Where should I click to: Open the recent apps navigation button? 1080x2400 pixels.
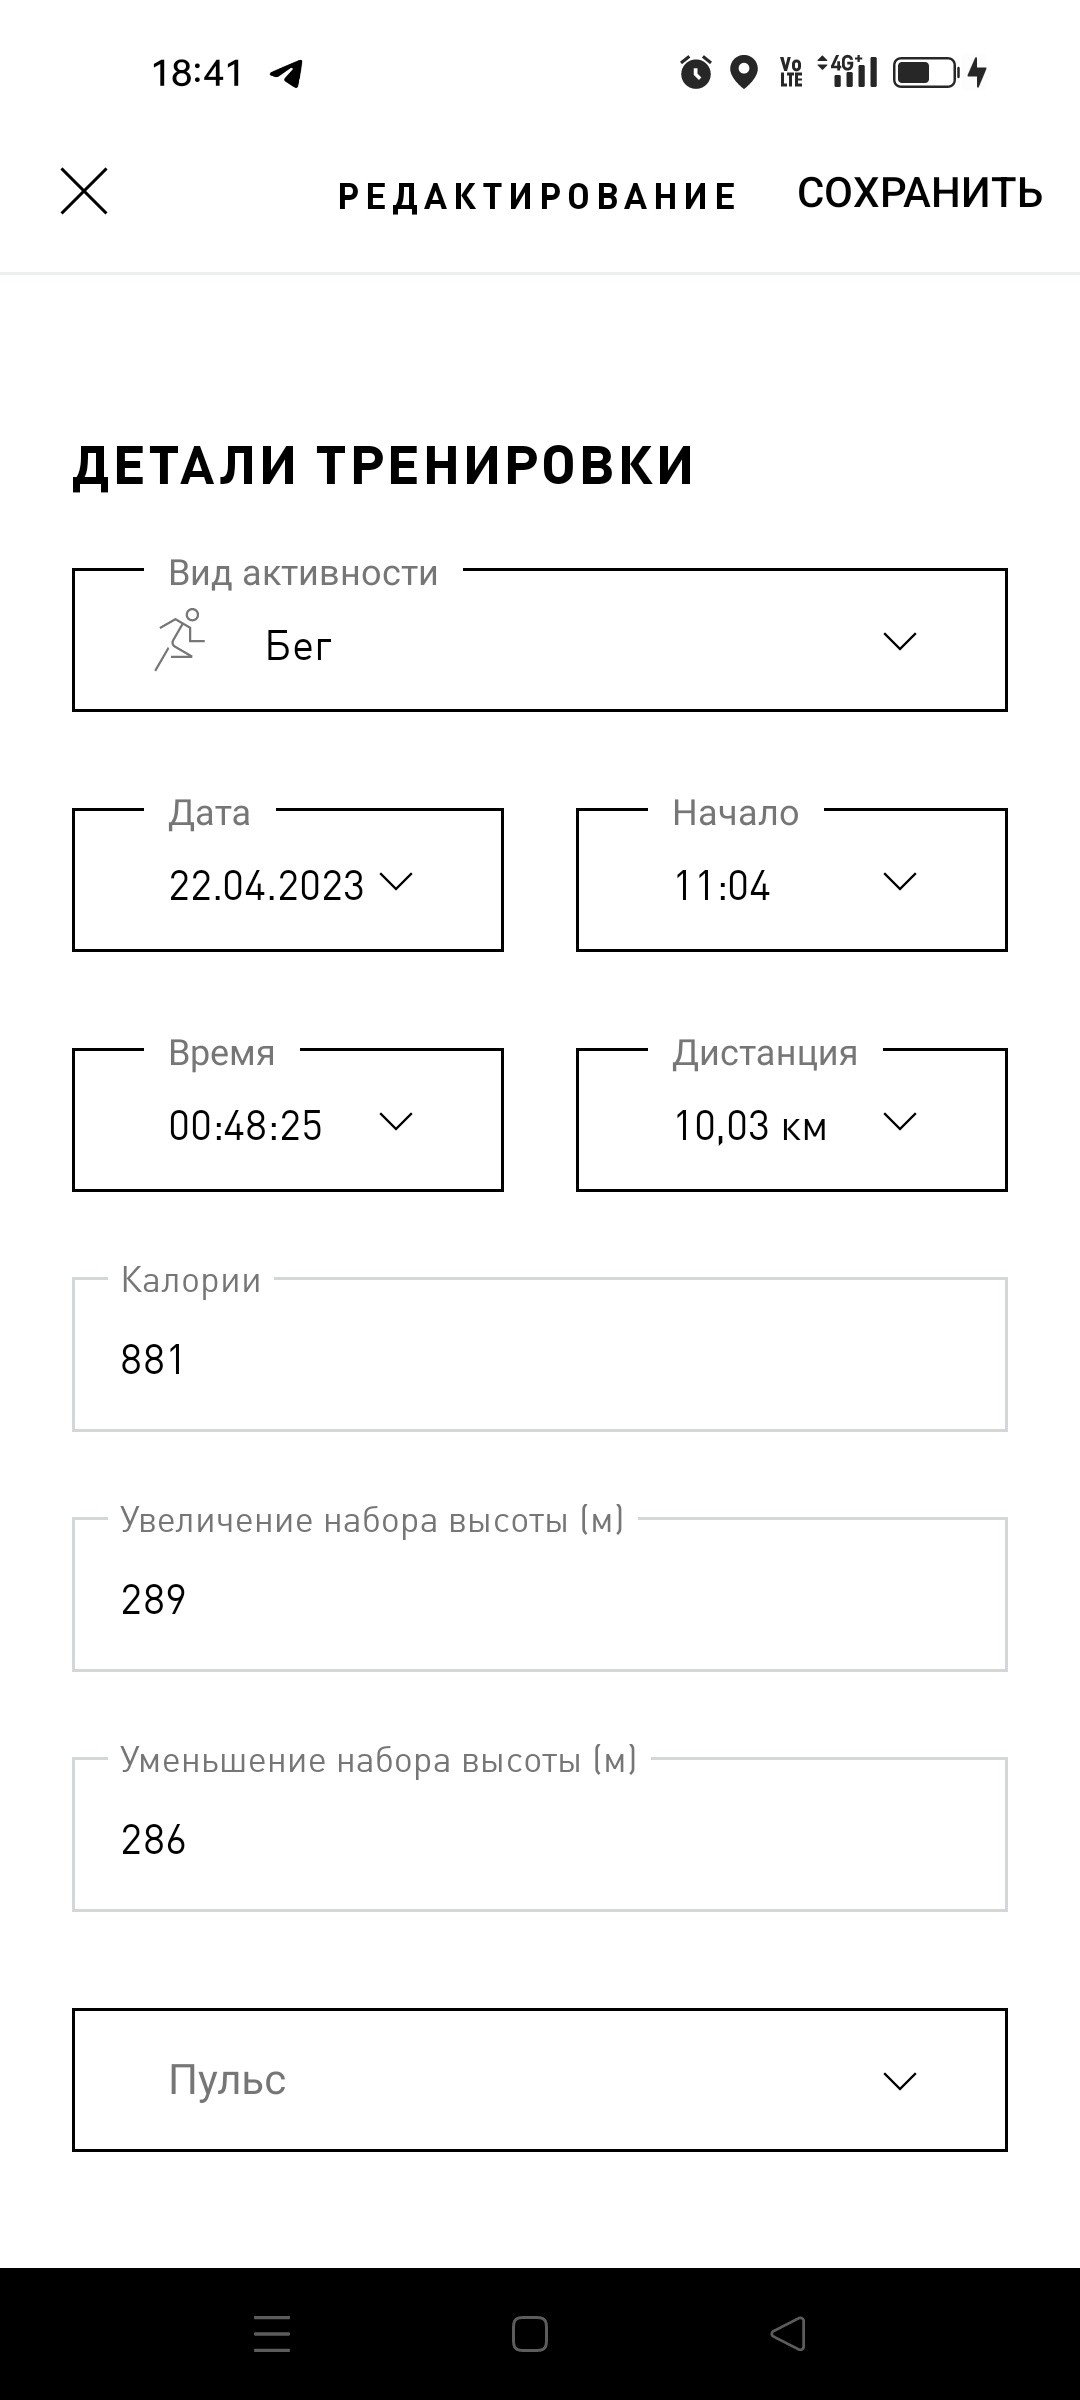pyautogui.click(x=272, y=2333)
